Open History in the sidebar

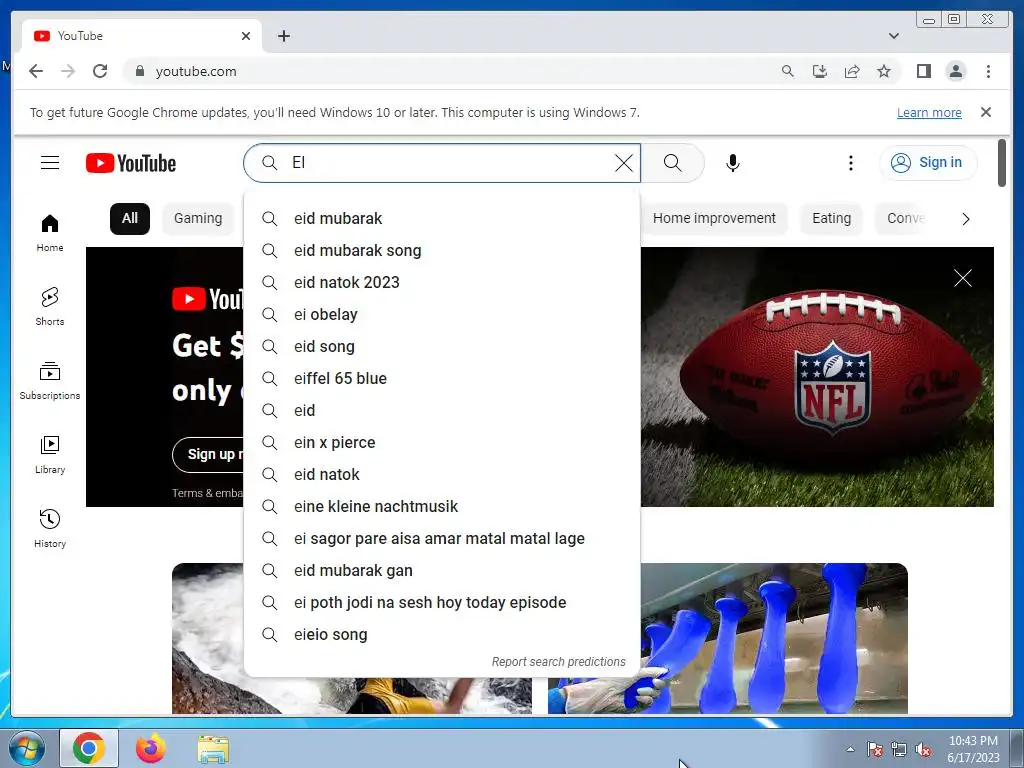point(50,528)
